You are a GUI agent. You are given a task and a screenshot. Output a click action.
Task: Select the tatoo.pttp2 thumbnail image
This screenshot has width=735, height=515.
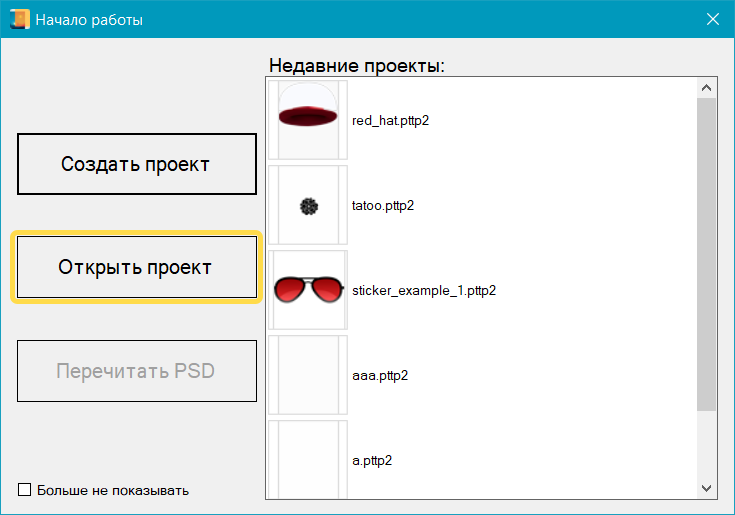308,206
